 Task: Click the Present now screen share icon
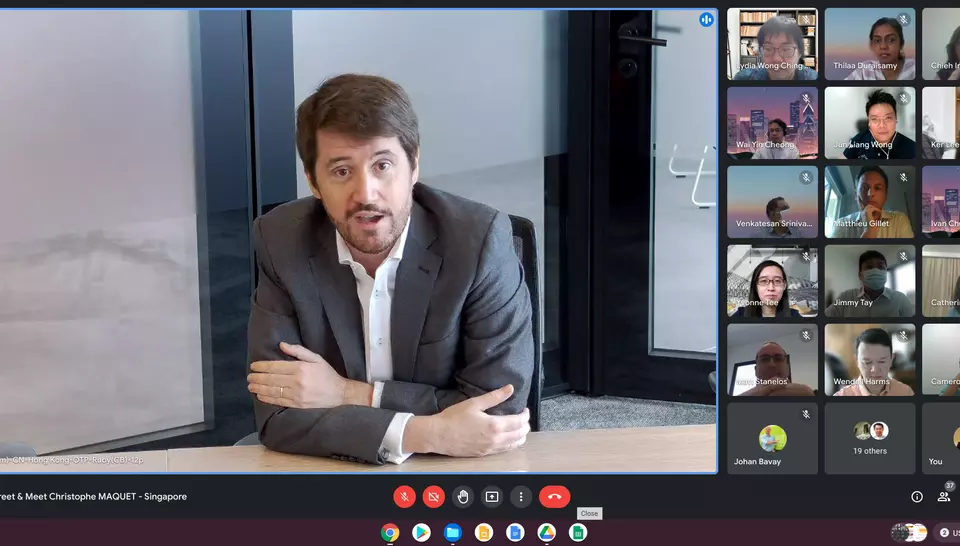(x=491, y=496)
